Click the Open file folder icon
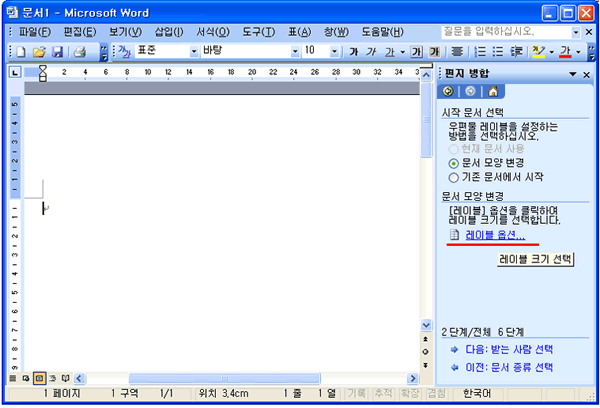The image size is (600, 408). pos(38,50)
